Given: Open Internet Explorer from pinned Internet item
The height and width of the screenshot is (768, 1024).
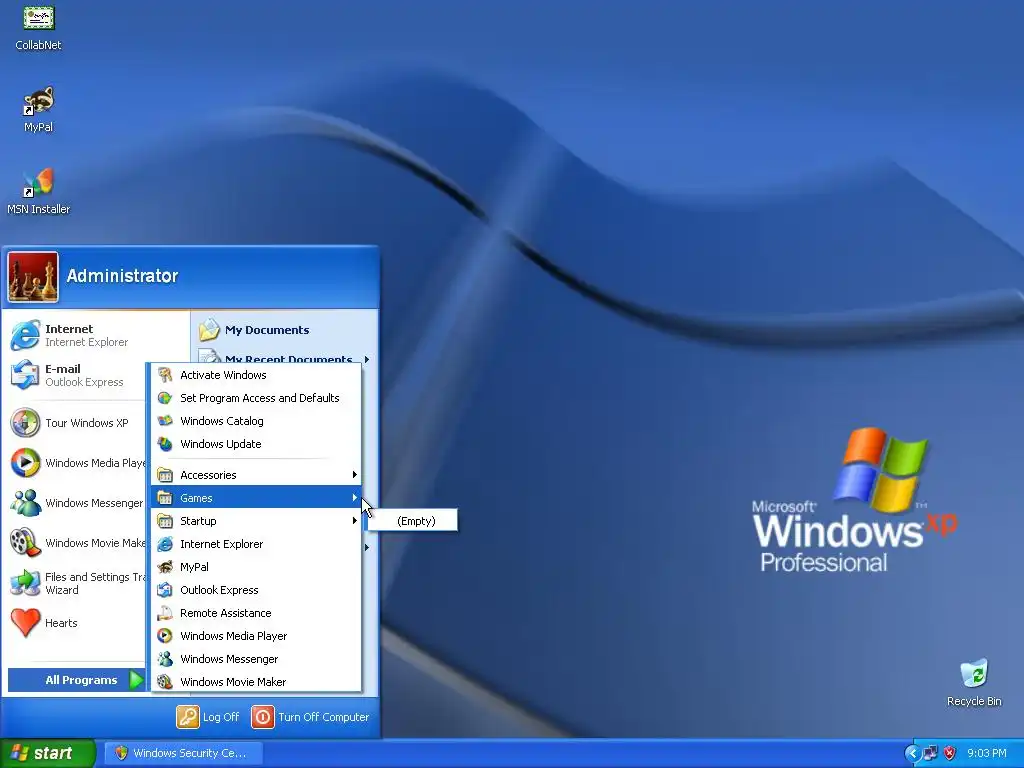Looking at the screenshot, I should (75, 335).
